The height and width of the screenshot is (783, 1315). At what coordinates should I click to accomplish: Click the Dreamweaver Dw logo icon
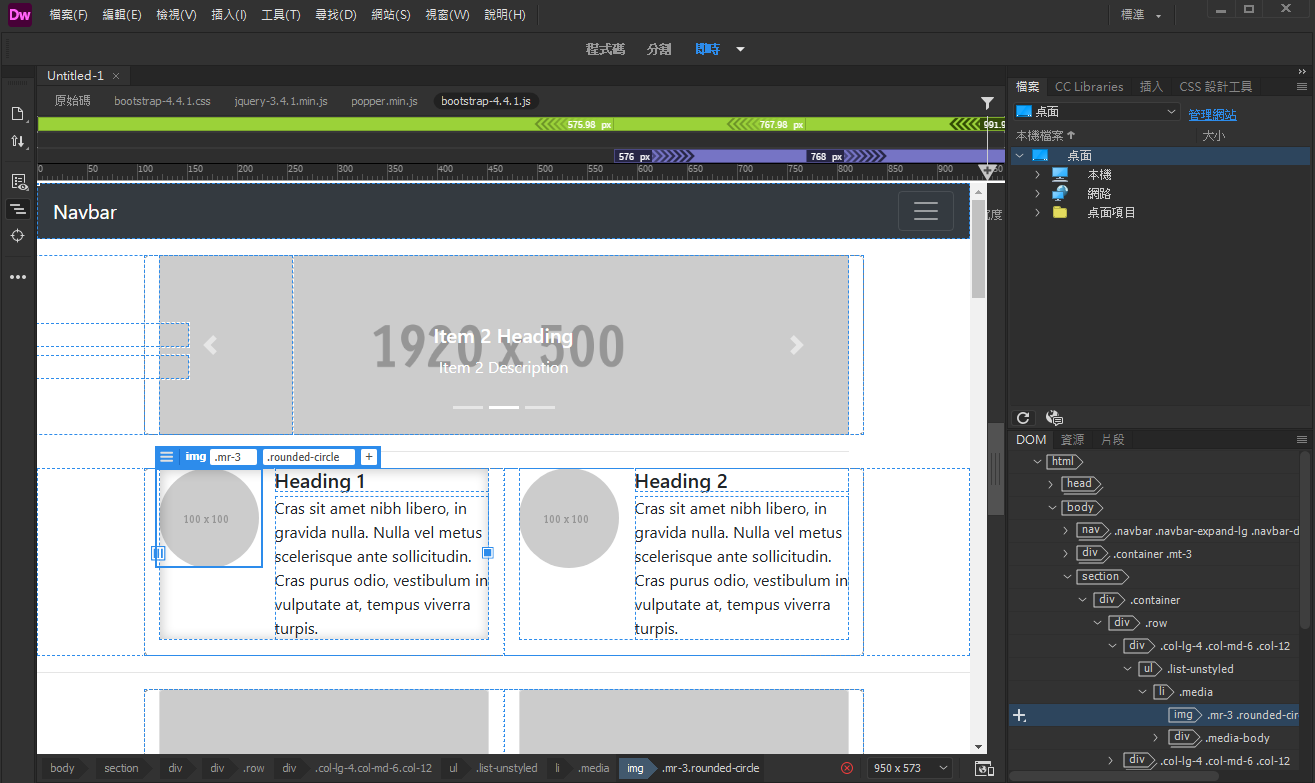20,15
